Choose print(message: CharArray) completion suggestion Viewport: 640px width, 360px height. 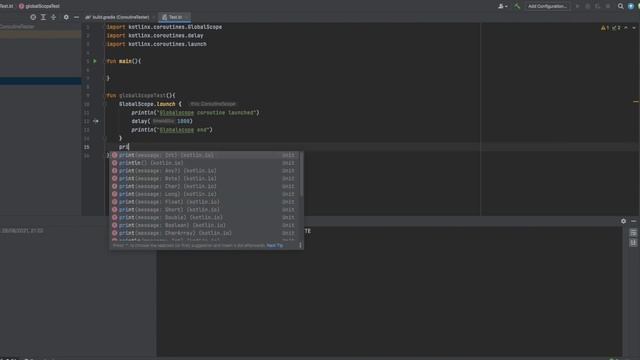204,233
